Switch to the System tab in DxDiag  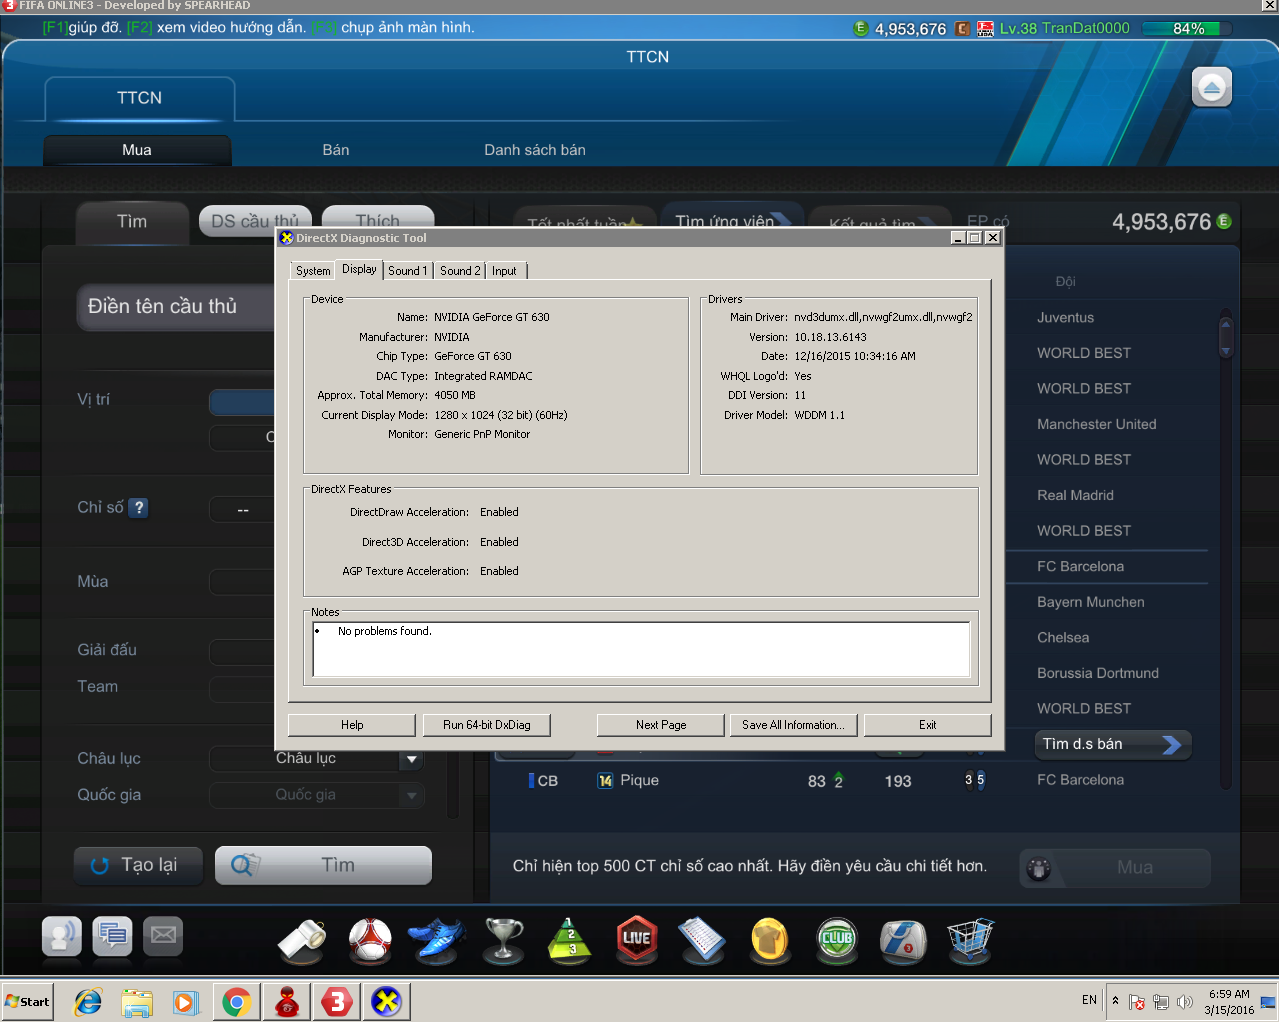[313, 271]
